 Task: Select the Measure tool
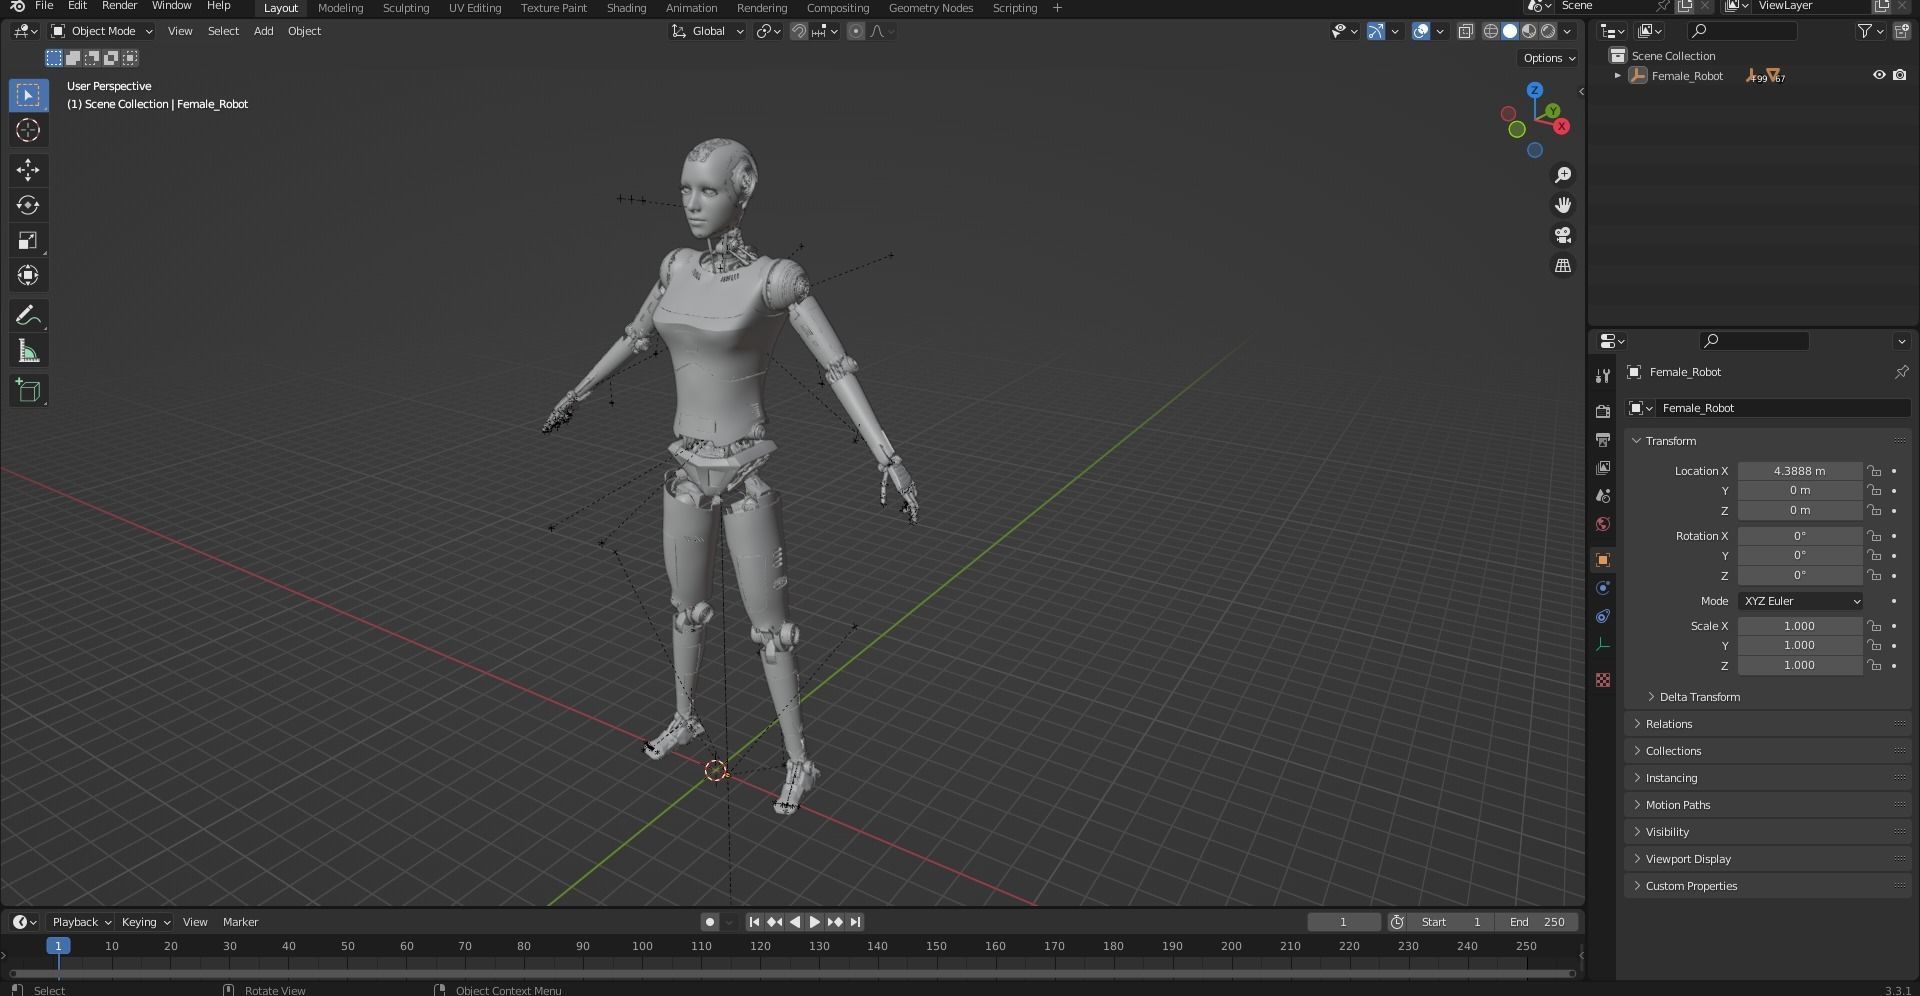point(28,351)
